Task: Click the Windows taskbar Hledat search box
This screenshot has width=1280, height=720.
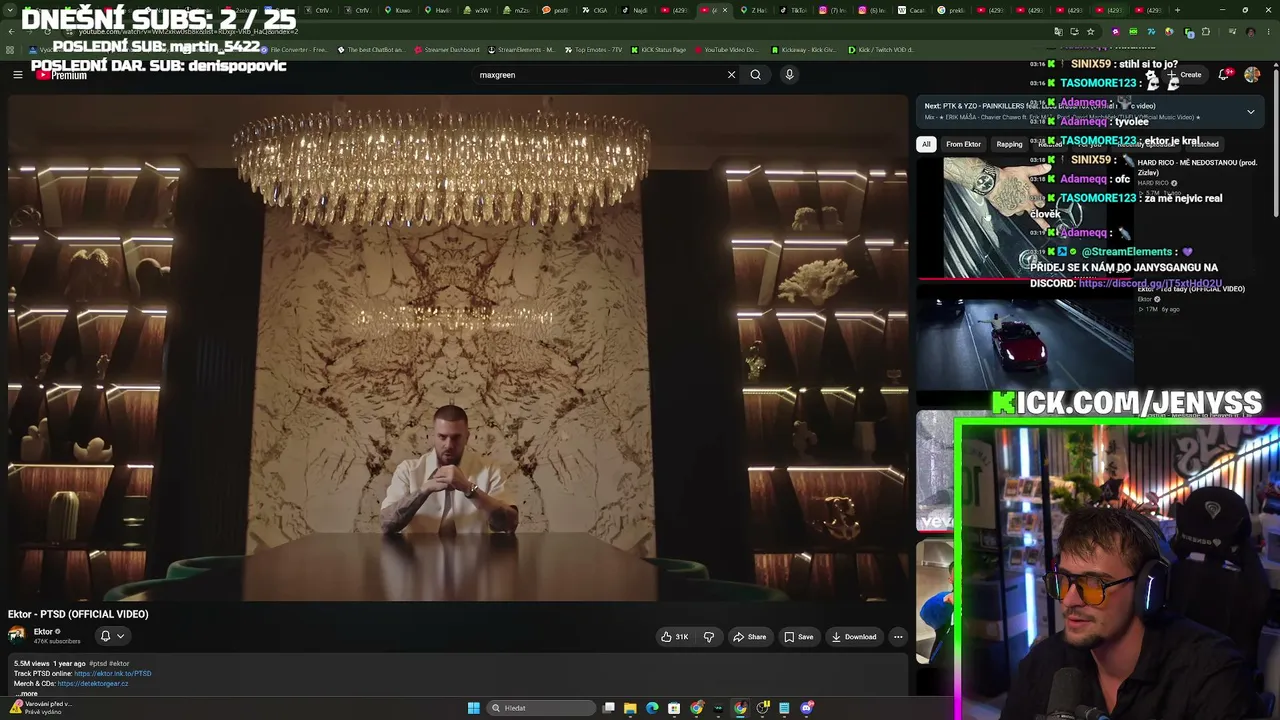Action: click(x=540, y=708)
